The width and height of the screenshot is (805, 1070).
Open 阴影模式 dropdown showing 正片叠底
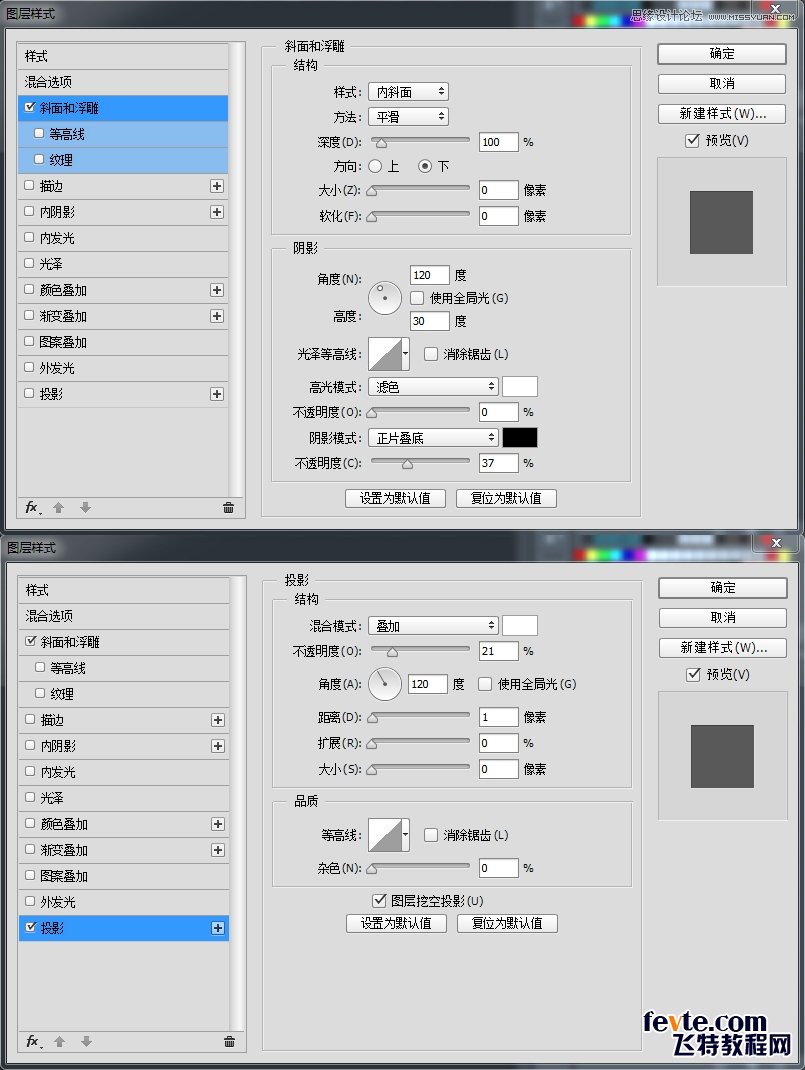click(433, 437)
